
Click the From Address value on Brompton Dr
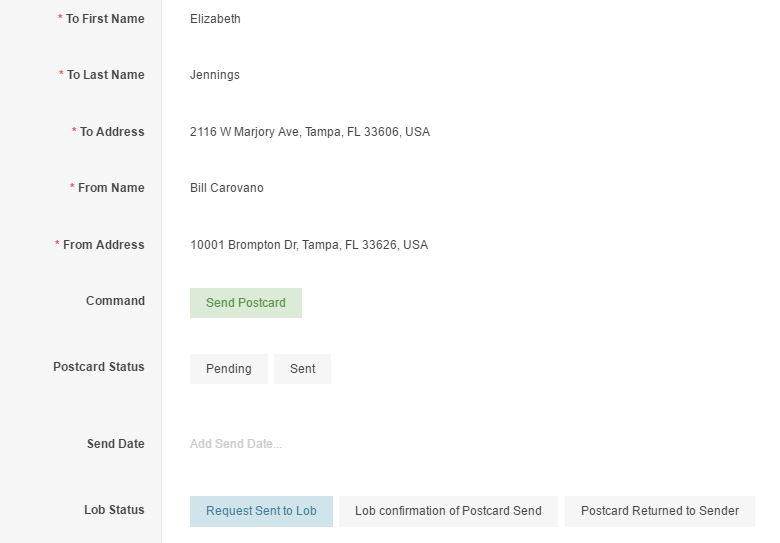click(309, 245)
